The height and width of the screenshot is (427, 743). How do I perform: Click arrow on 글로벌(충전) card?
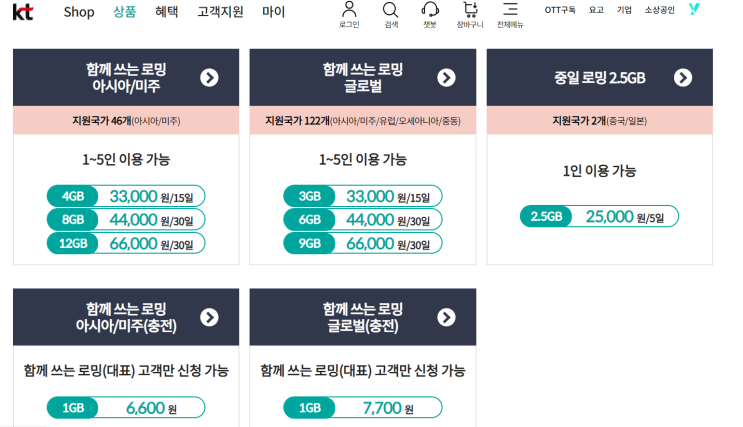[446, 317]
